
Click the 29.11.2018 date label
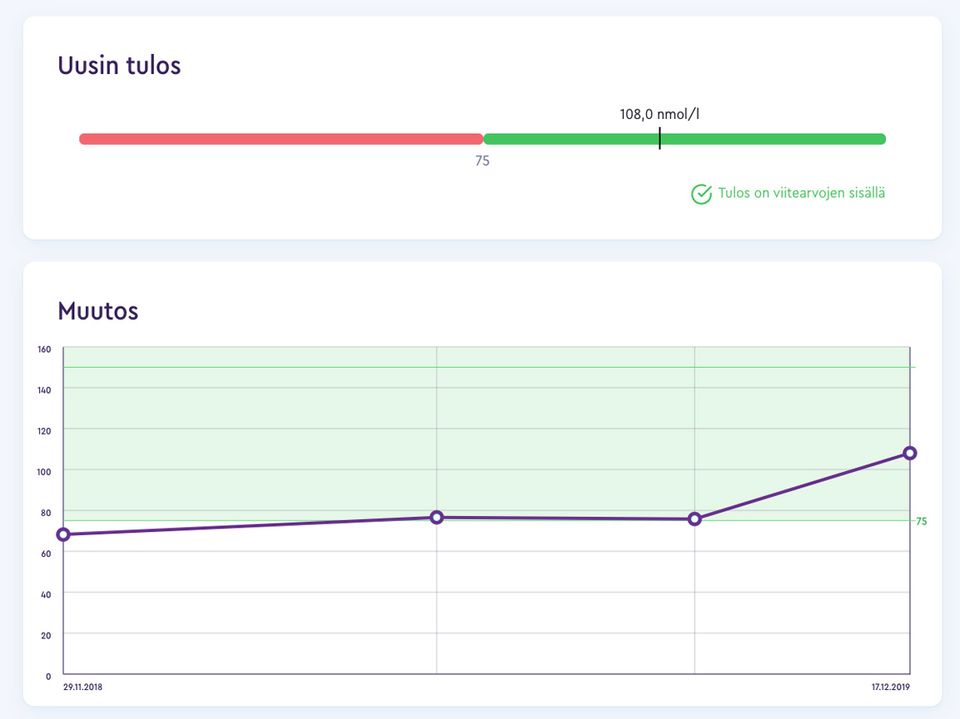[x=83, y=687]
